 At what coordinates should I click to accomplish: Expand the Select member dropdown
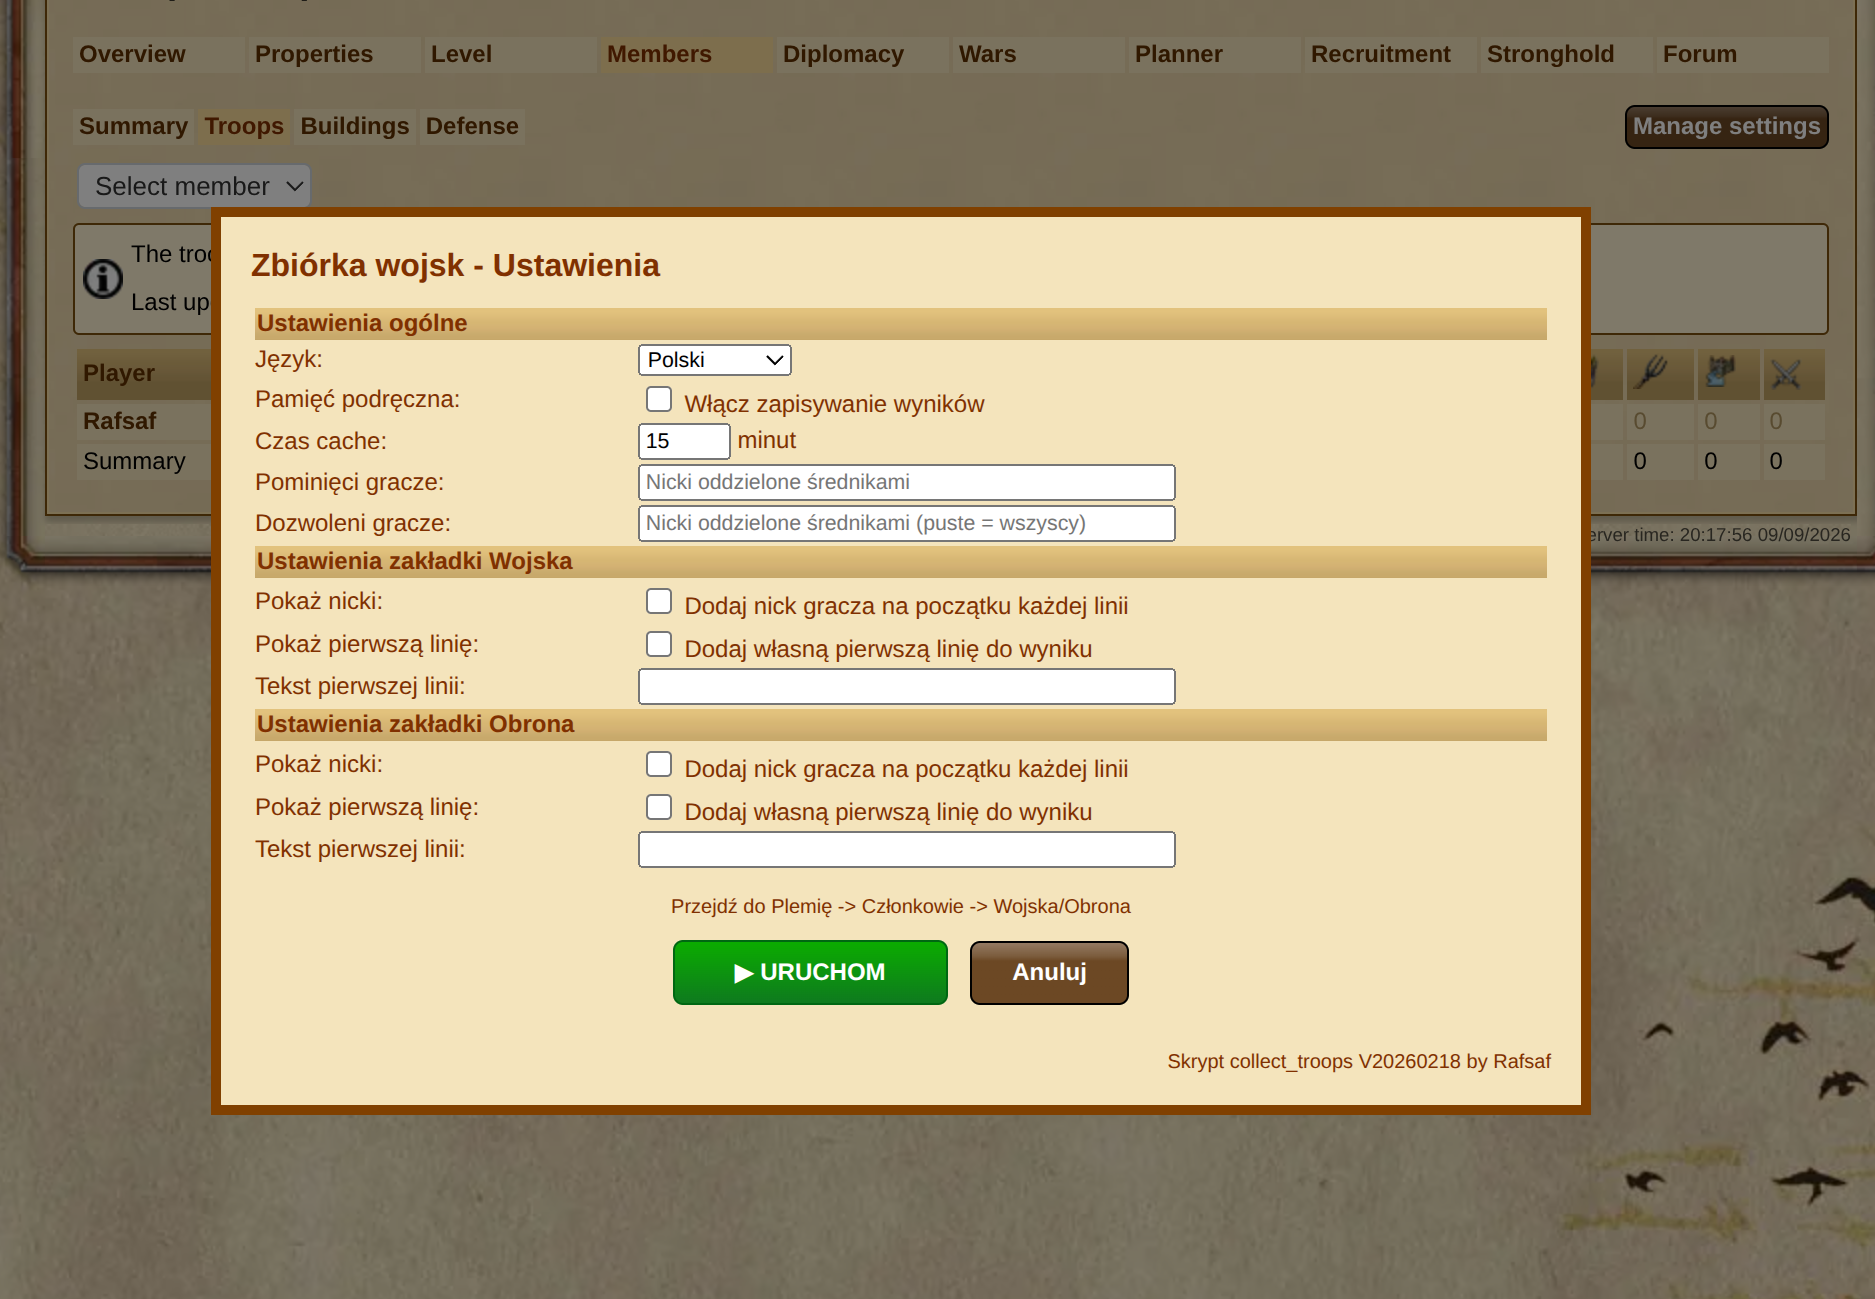[x=195, y=186]
